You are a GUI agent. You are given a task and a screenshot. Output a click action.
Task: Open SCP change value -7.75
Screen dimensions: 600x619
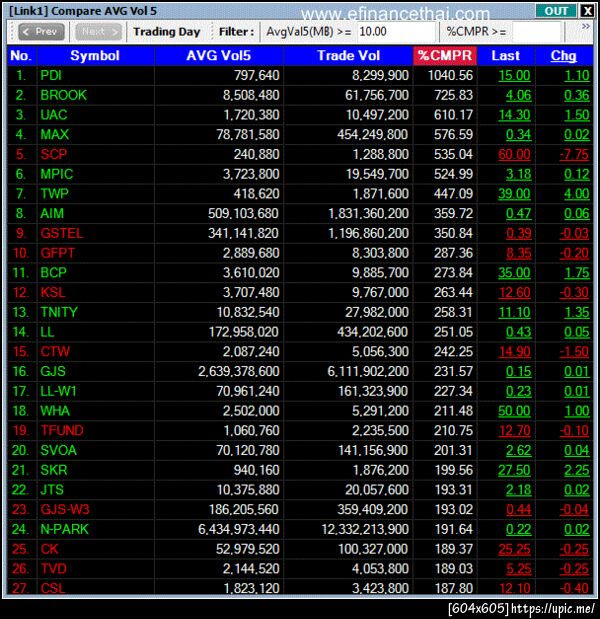575,154
